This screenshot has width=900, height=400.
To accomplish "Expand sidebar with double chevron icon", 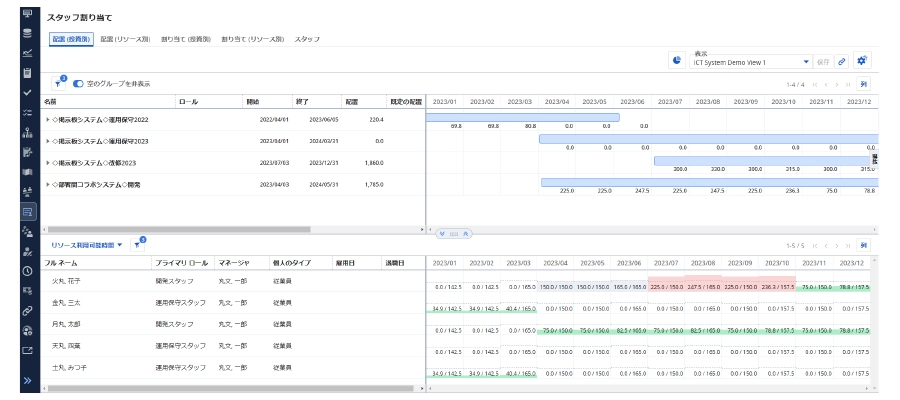I will (27, 381).
